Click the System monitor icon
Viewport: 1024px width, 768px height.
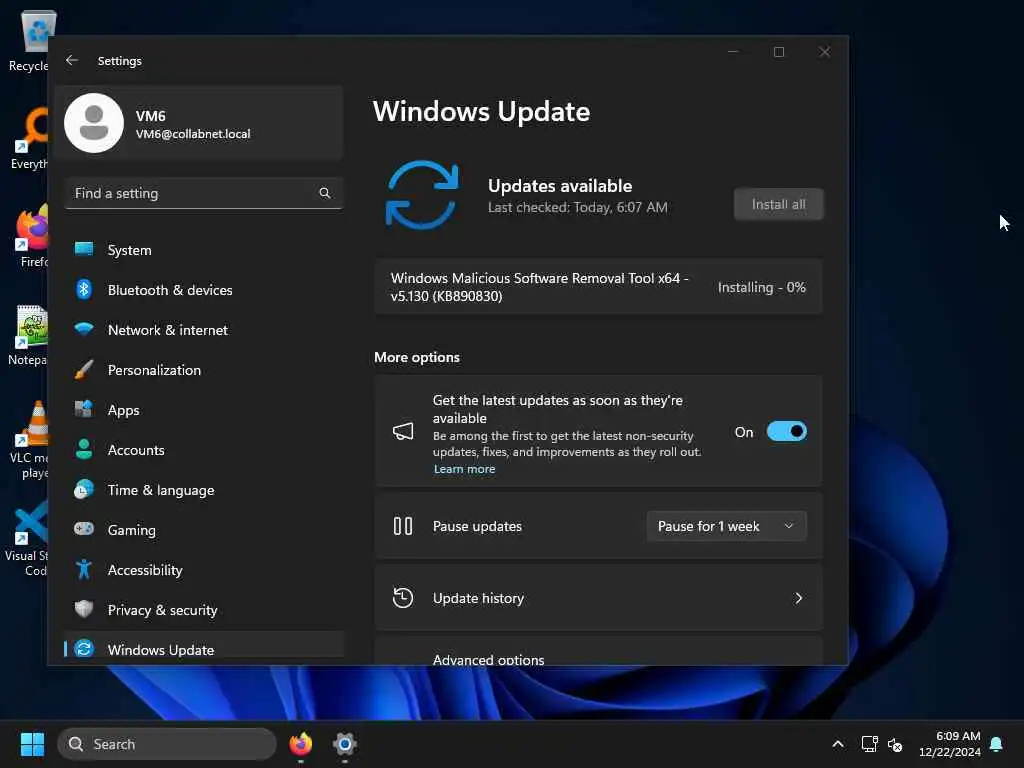coord(84,249)
